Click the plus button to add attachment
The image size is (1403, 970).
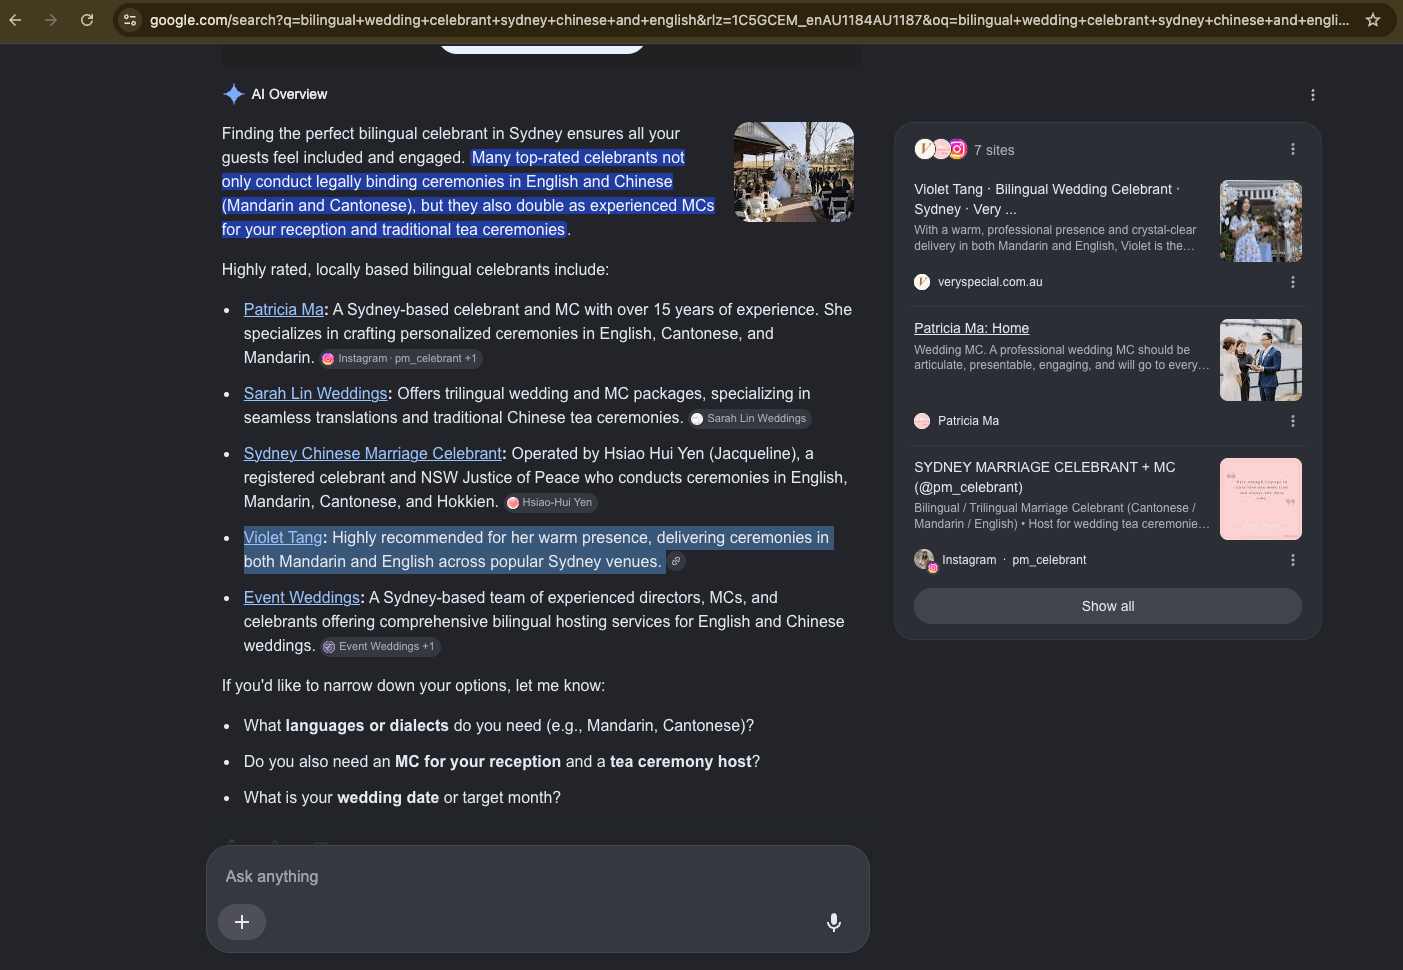tap(242, 922)
